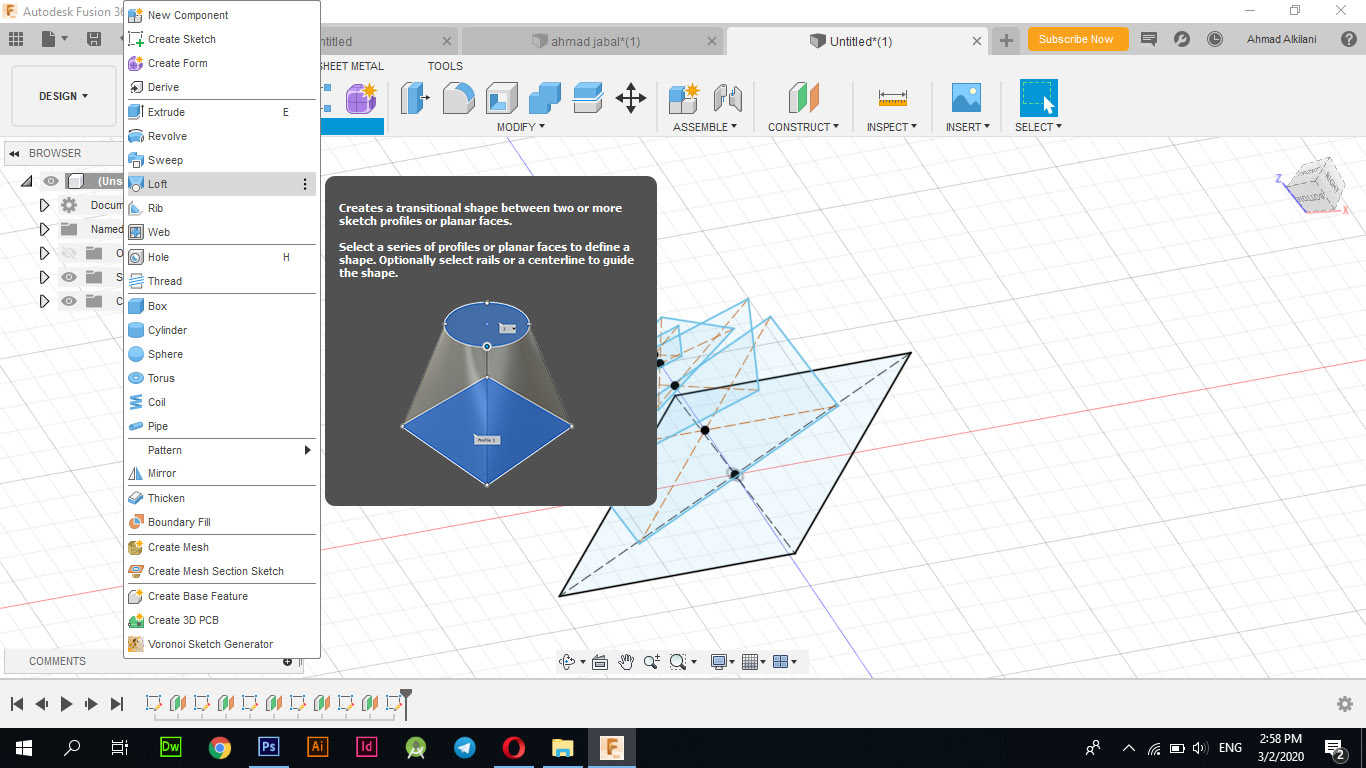The height and width of the screenshot is (768, 1366).
Task: Open timeline settings gear icon
Action: 1345,704
